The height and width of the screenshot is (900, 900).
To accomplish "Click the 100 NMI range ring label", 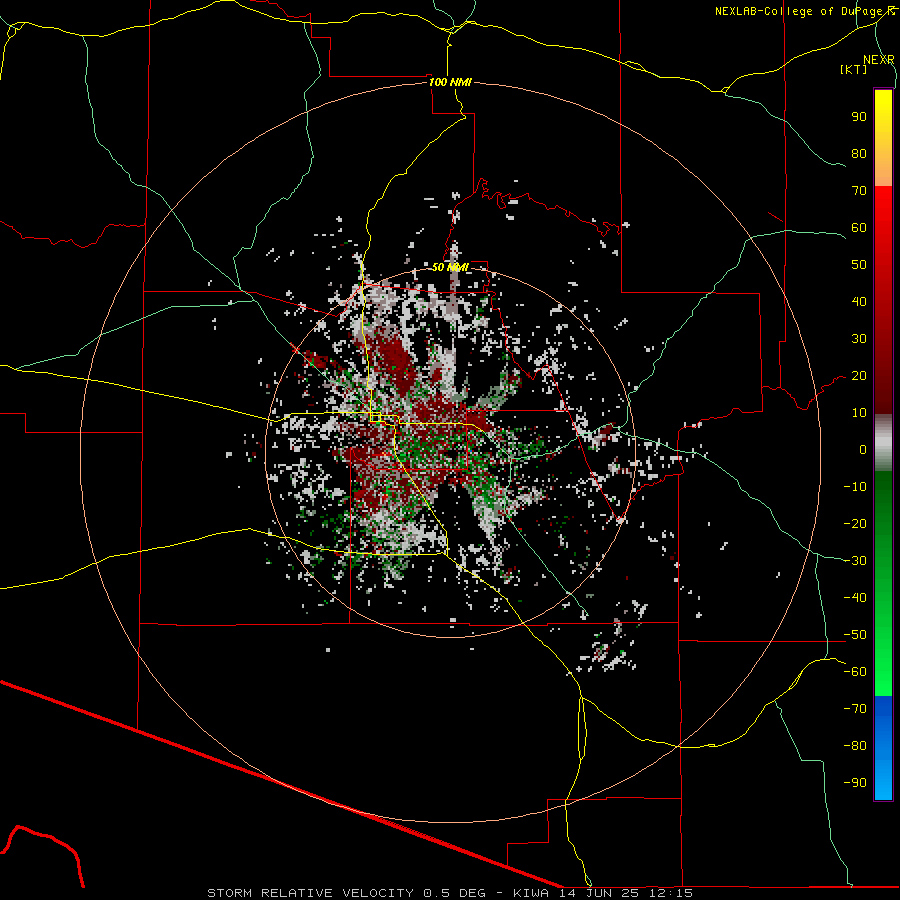I will (x=450, y=82).
